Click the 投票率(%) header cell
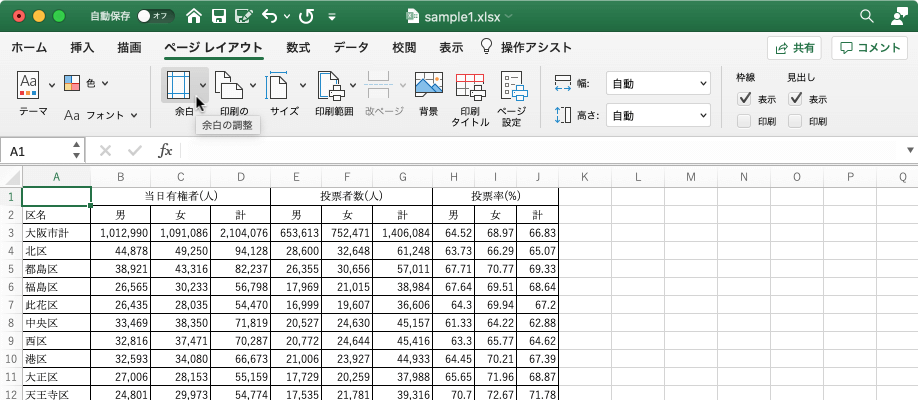Screen dimensions: 918x400 (x=496, y=196)
